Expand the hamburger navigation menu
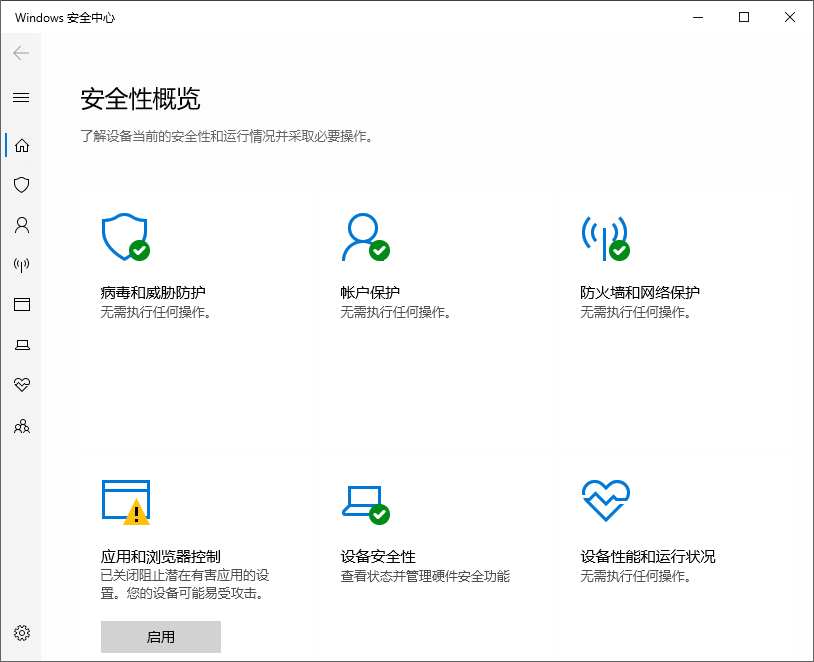Viewport: 814px width, 662px height. (22, 97)
